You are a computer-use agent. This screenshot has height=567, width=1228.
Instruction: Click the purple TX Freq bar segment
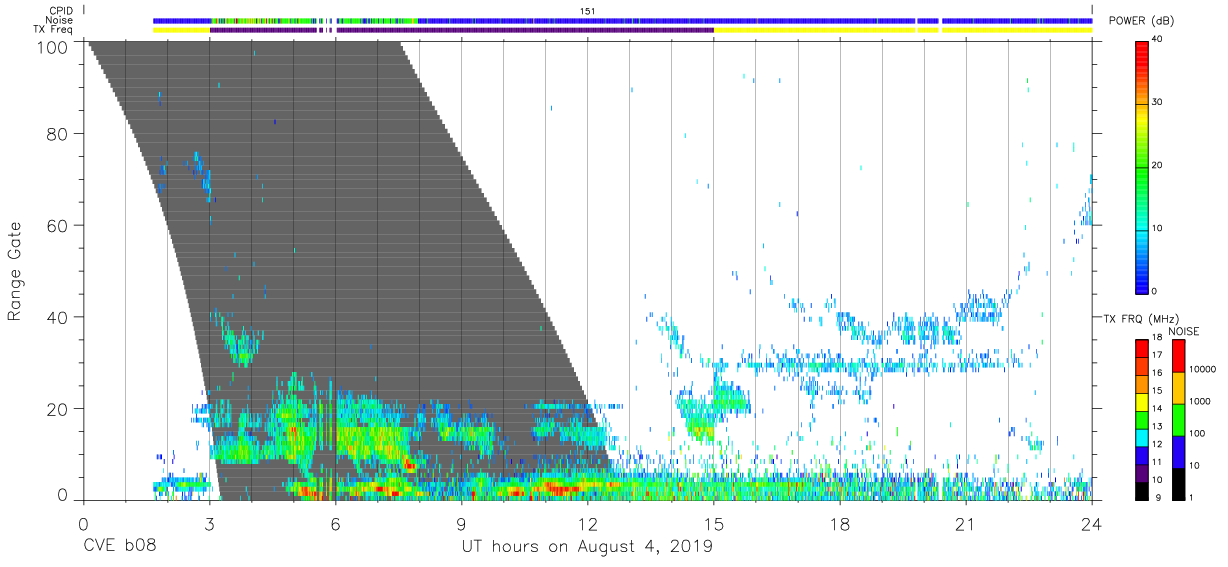point(462,30)
